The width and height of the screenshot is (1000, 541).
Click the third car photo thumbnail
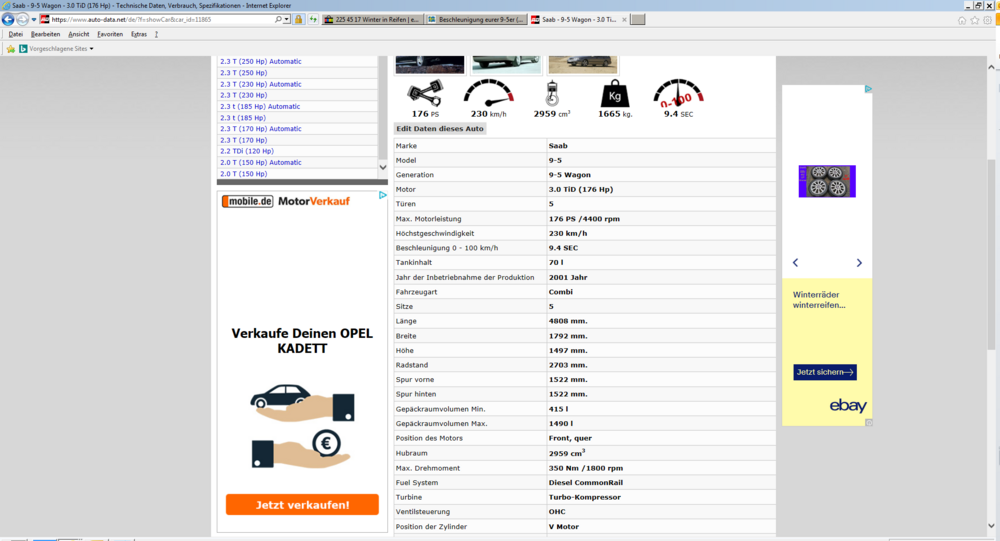point(583,64)
